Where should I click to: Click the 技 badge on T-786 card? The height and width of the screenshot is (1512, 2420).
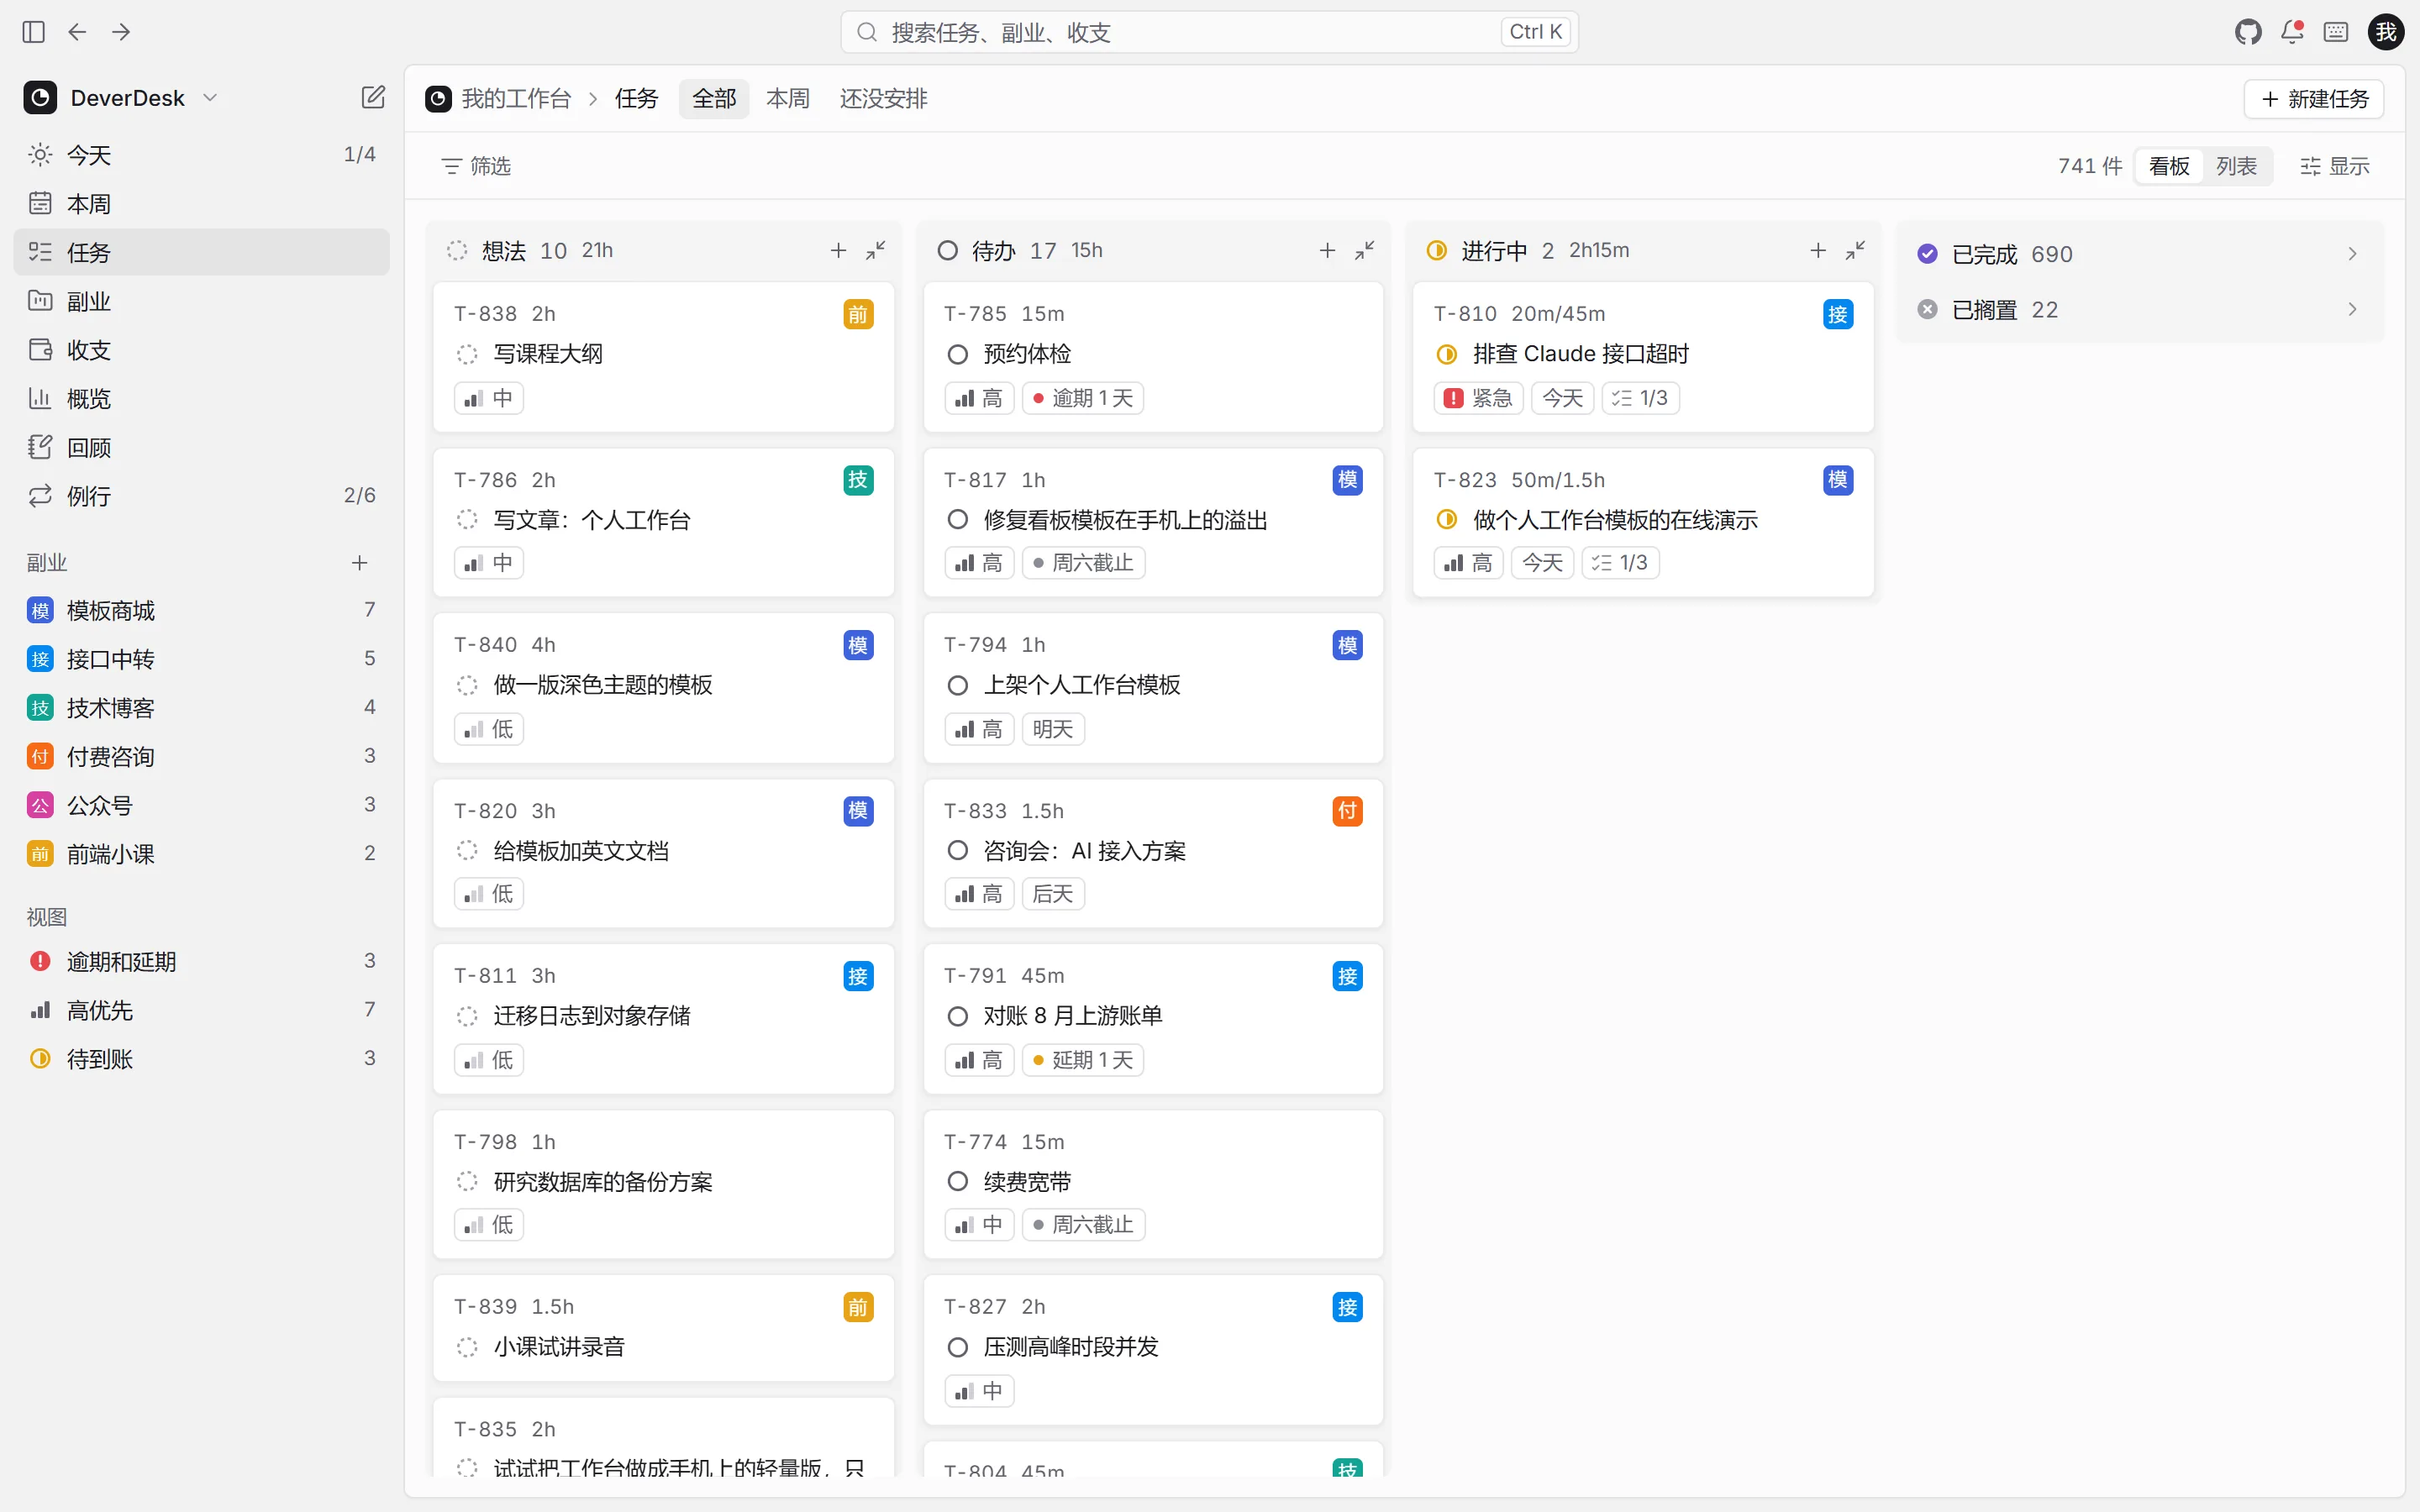[x=858, y=480]
